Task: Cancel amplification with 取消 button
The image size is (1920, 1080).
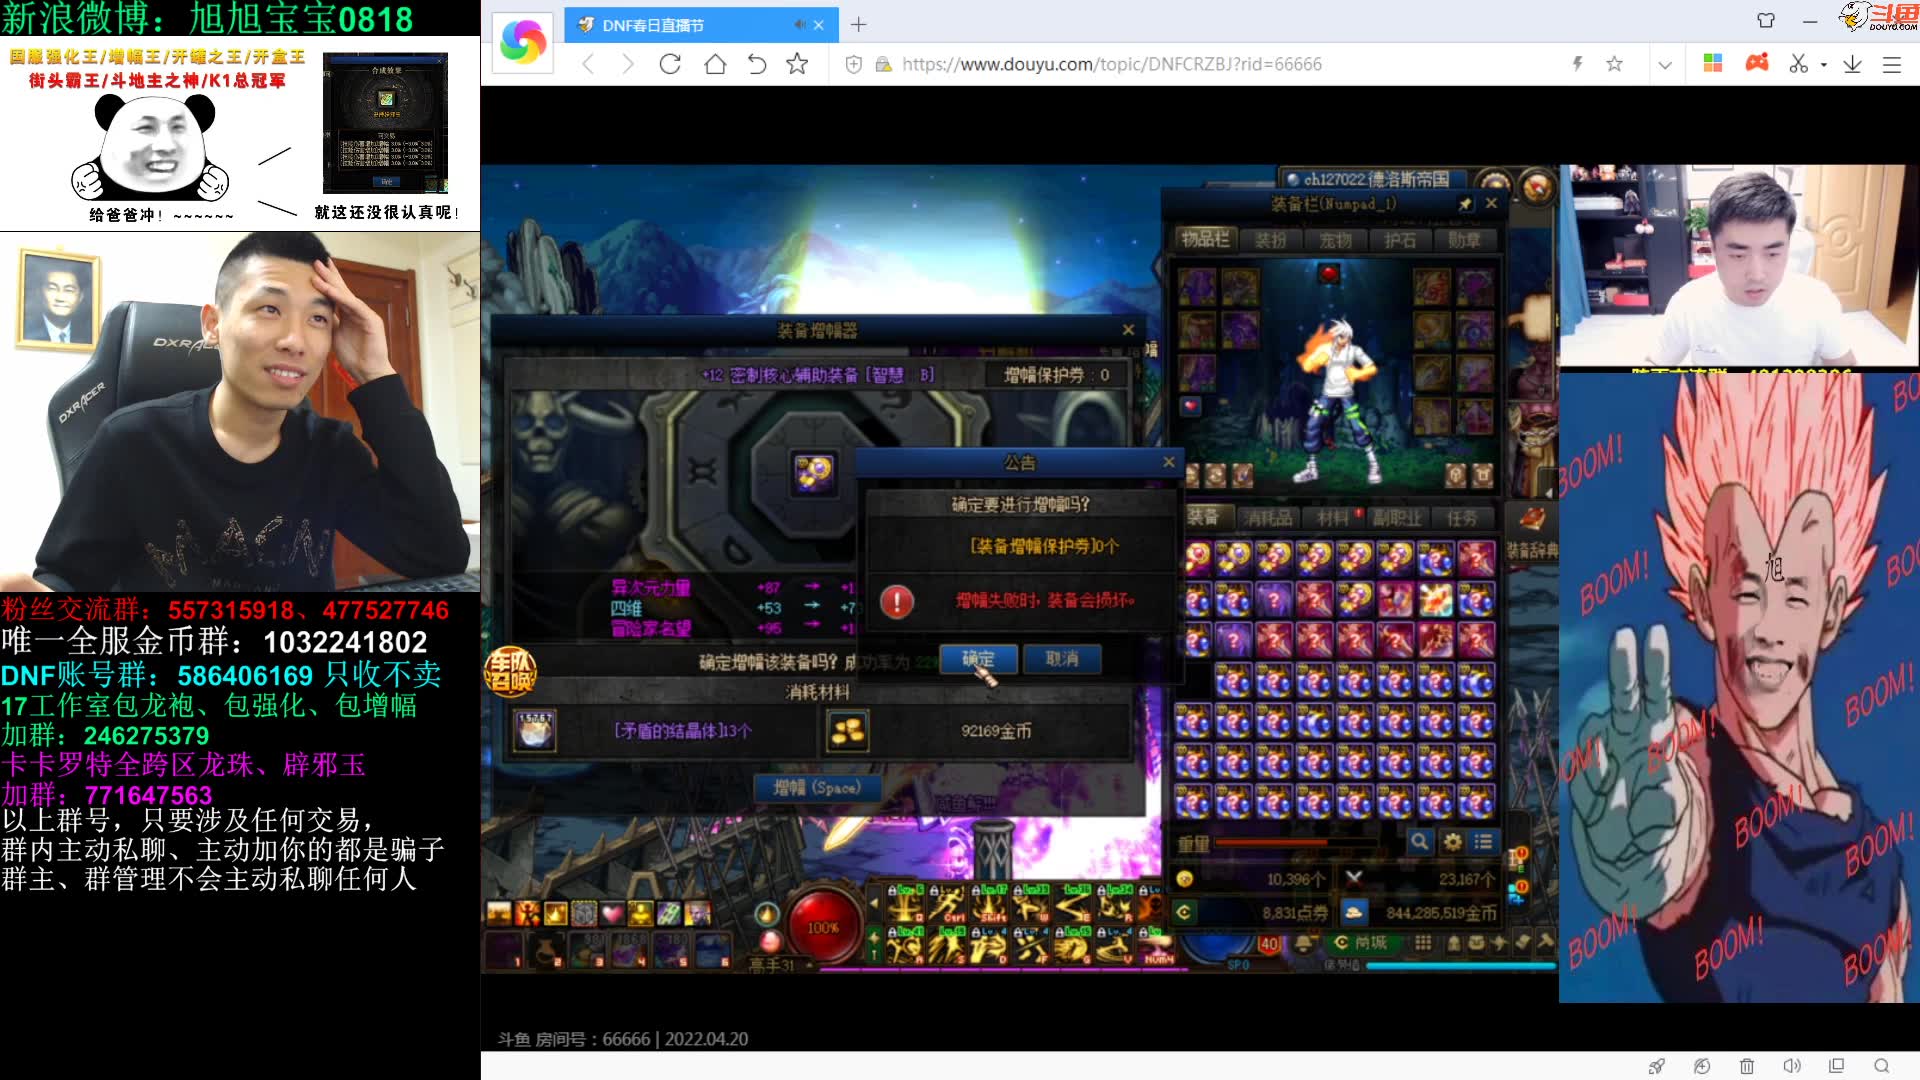Action: pyautogui.click(x=1062, y=658)
